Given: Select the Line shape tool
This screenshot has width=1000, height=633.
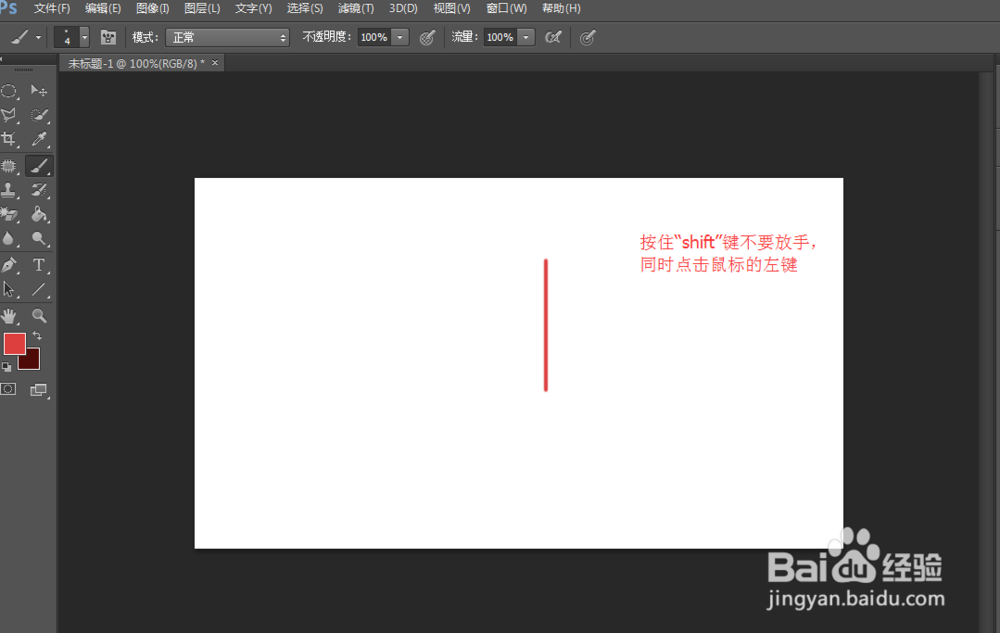Looking at the screenshot, I should click(x=39, y=289).
